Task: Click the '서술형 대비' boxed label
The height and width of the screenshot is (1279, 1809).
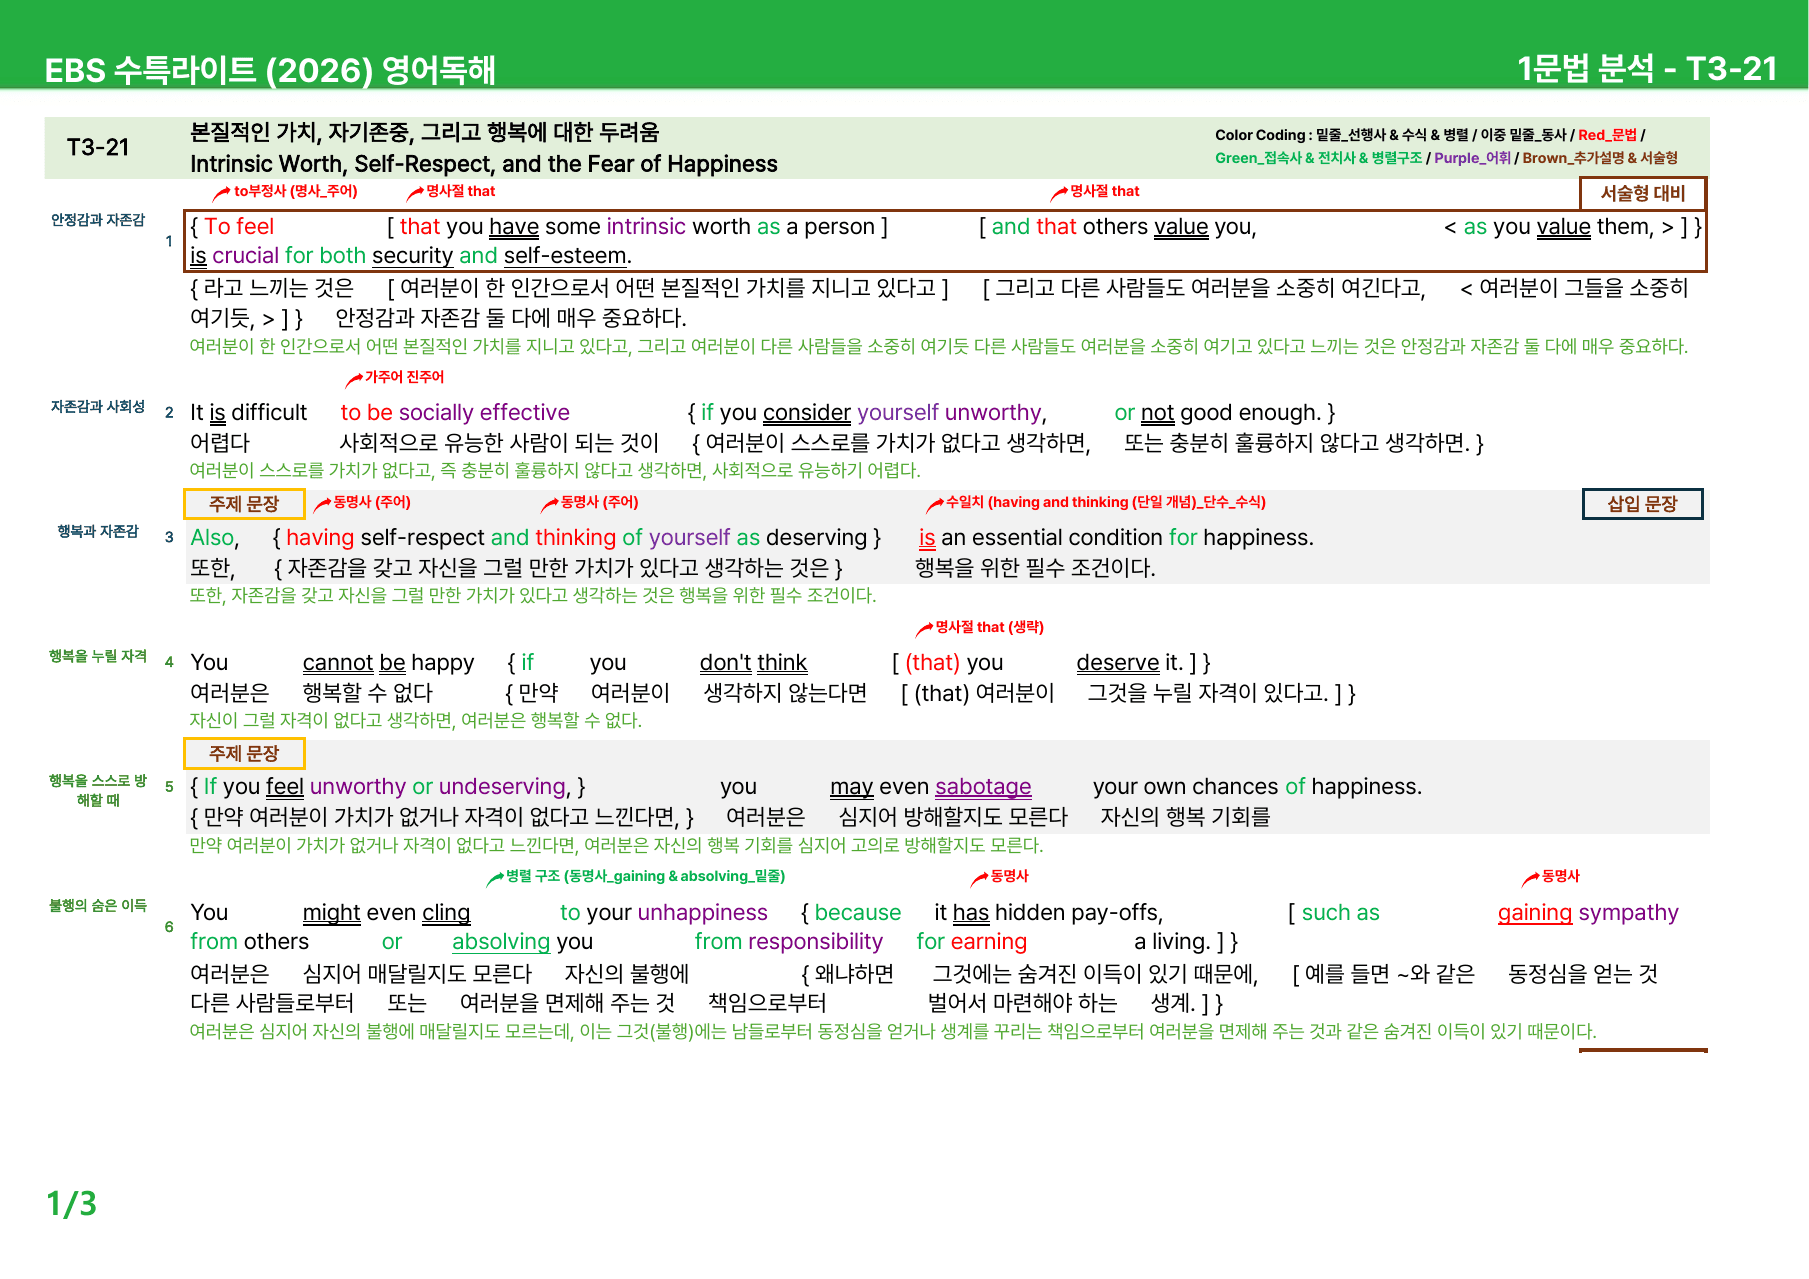Action: click(1643, 193)
